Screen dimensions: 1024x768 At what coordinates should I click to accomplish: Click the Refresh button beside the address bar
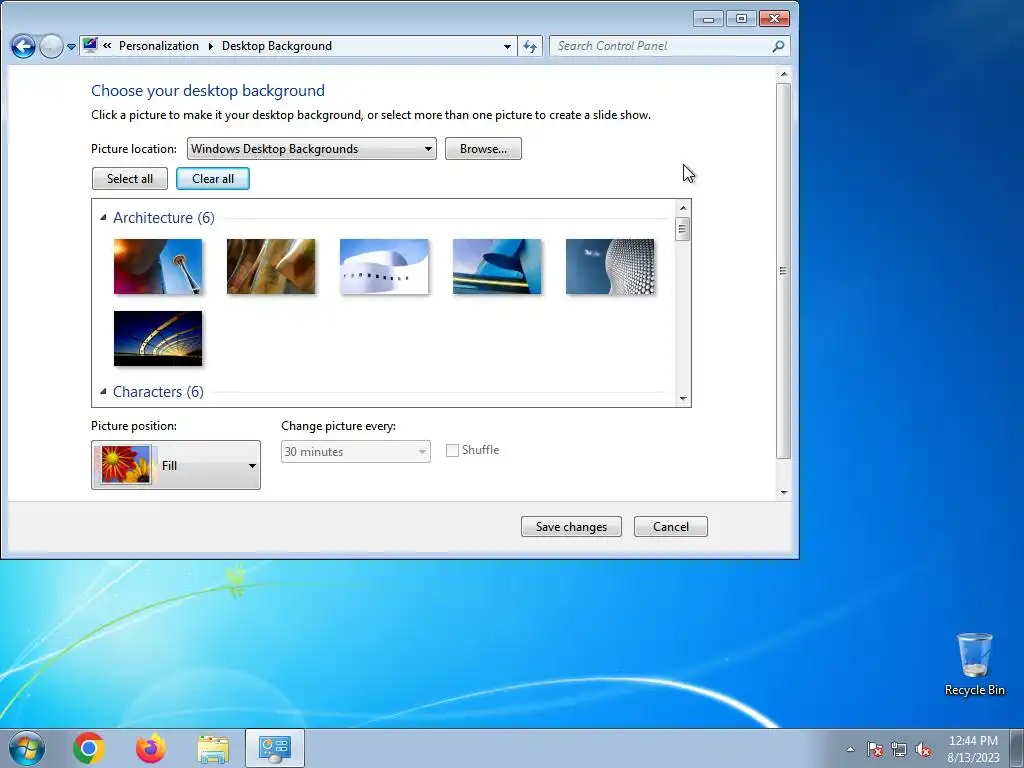pos(530,46)
